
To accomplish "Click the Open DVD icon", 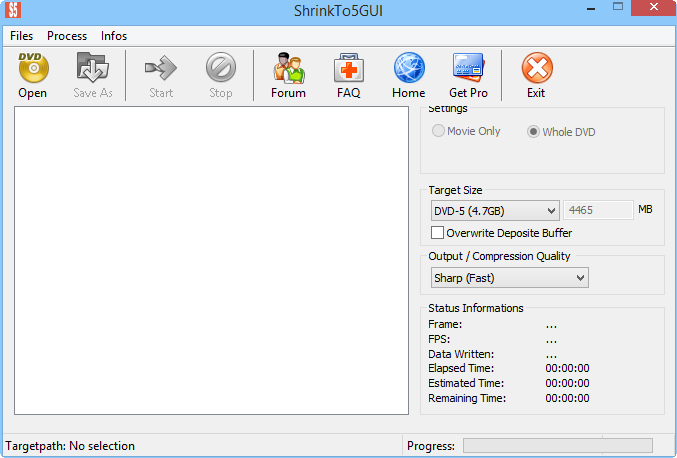I will (32, 68).
